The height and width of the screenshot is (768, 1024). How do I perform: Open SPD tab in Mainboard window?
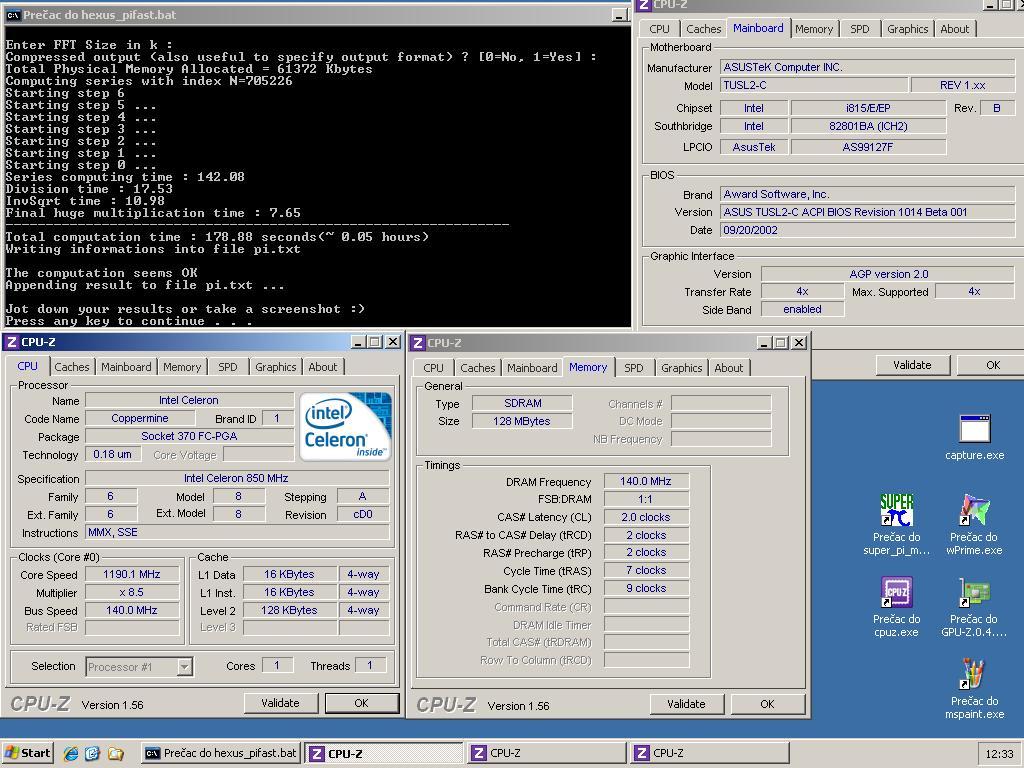[859, 29]
